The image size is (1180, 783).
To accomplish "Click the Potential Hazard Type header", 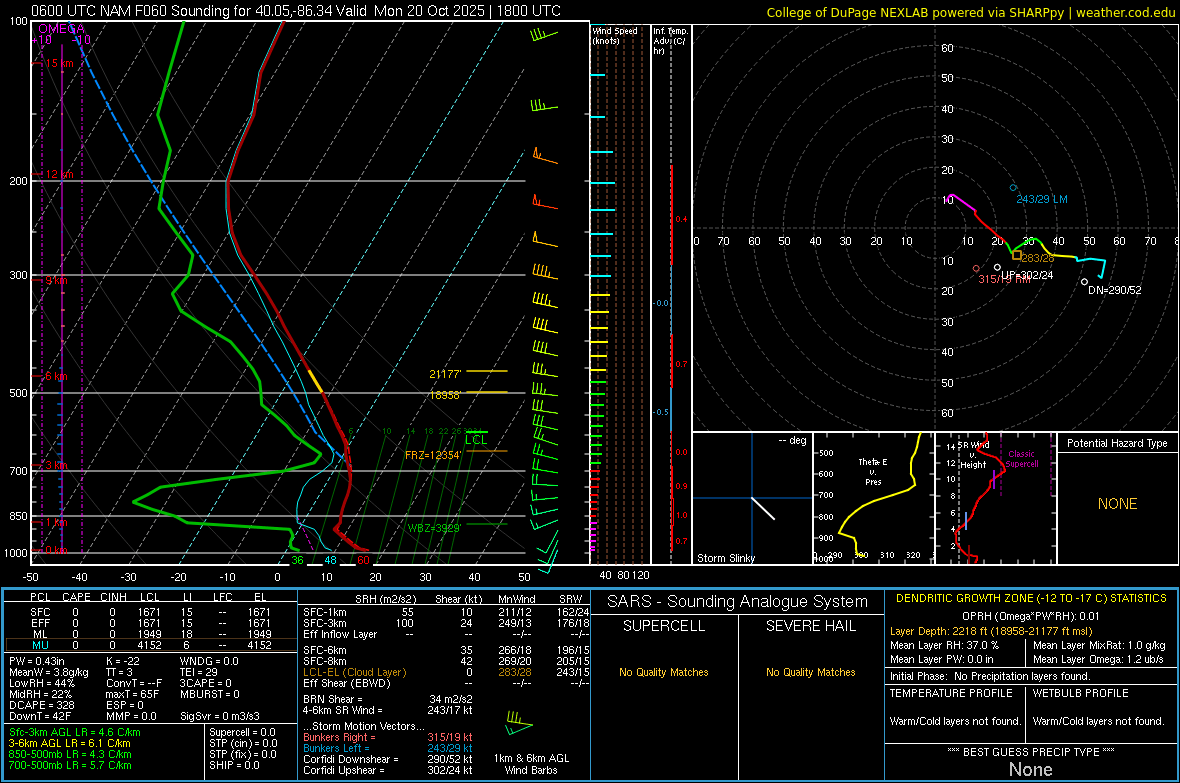I will coord(1117,443).
